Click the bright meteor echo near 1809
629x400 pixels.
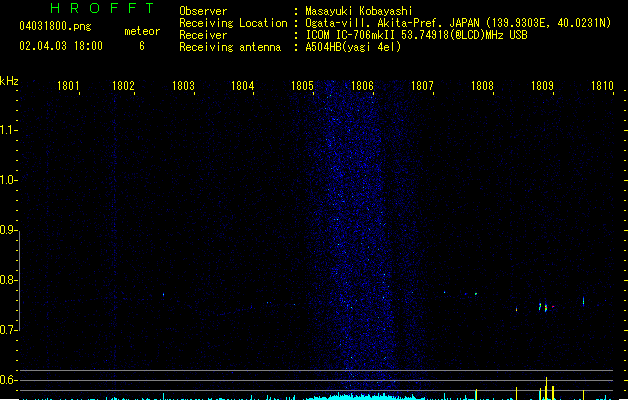click(x=546, y=308)
